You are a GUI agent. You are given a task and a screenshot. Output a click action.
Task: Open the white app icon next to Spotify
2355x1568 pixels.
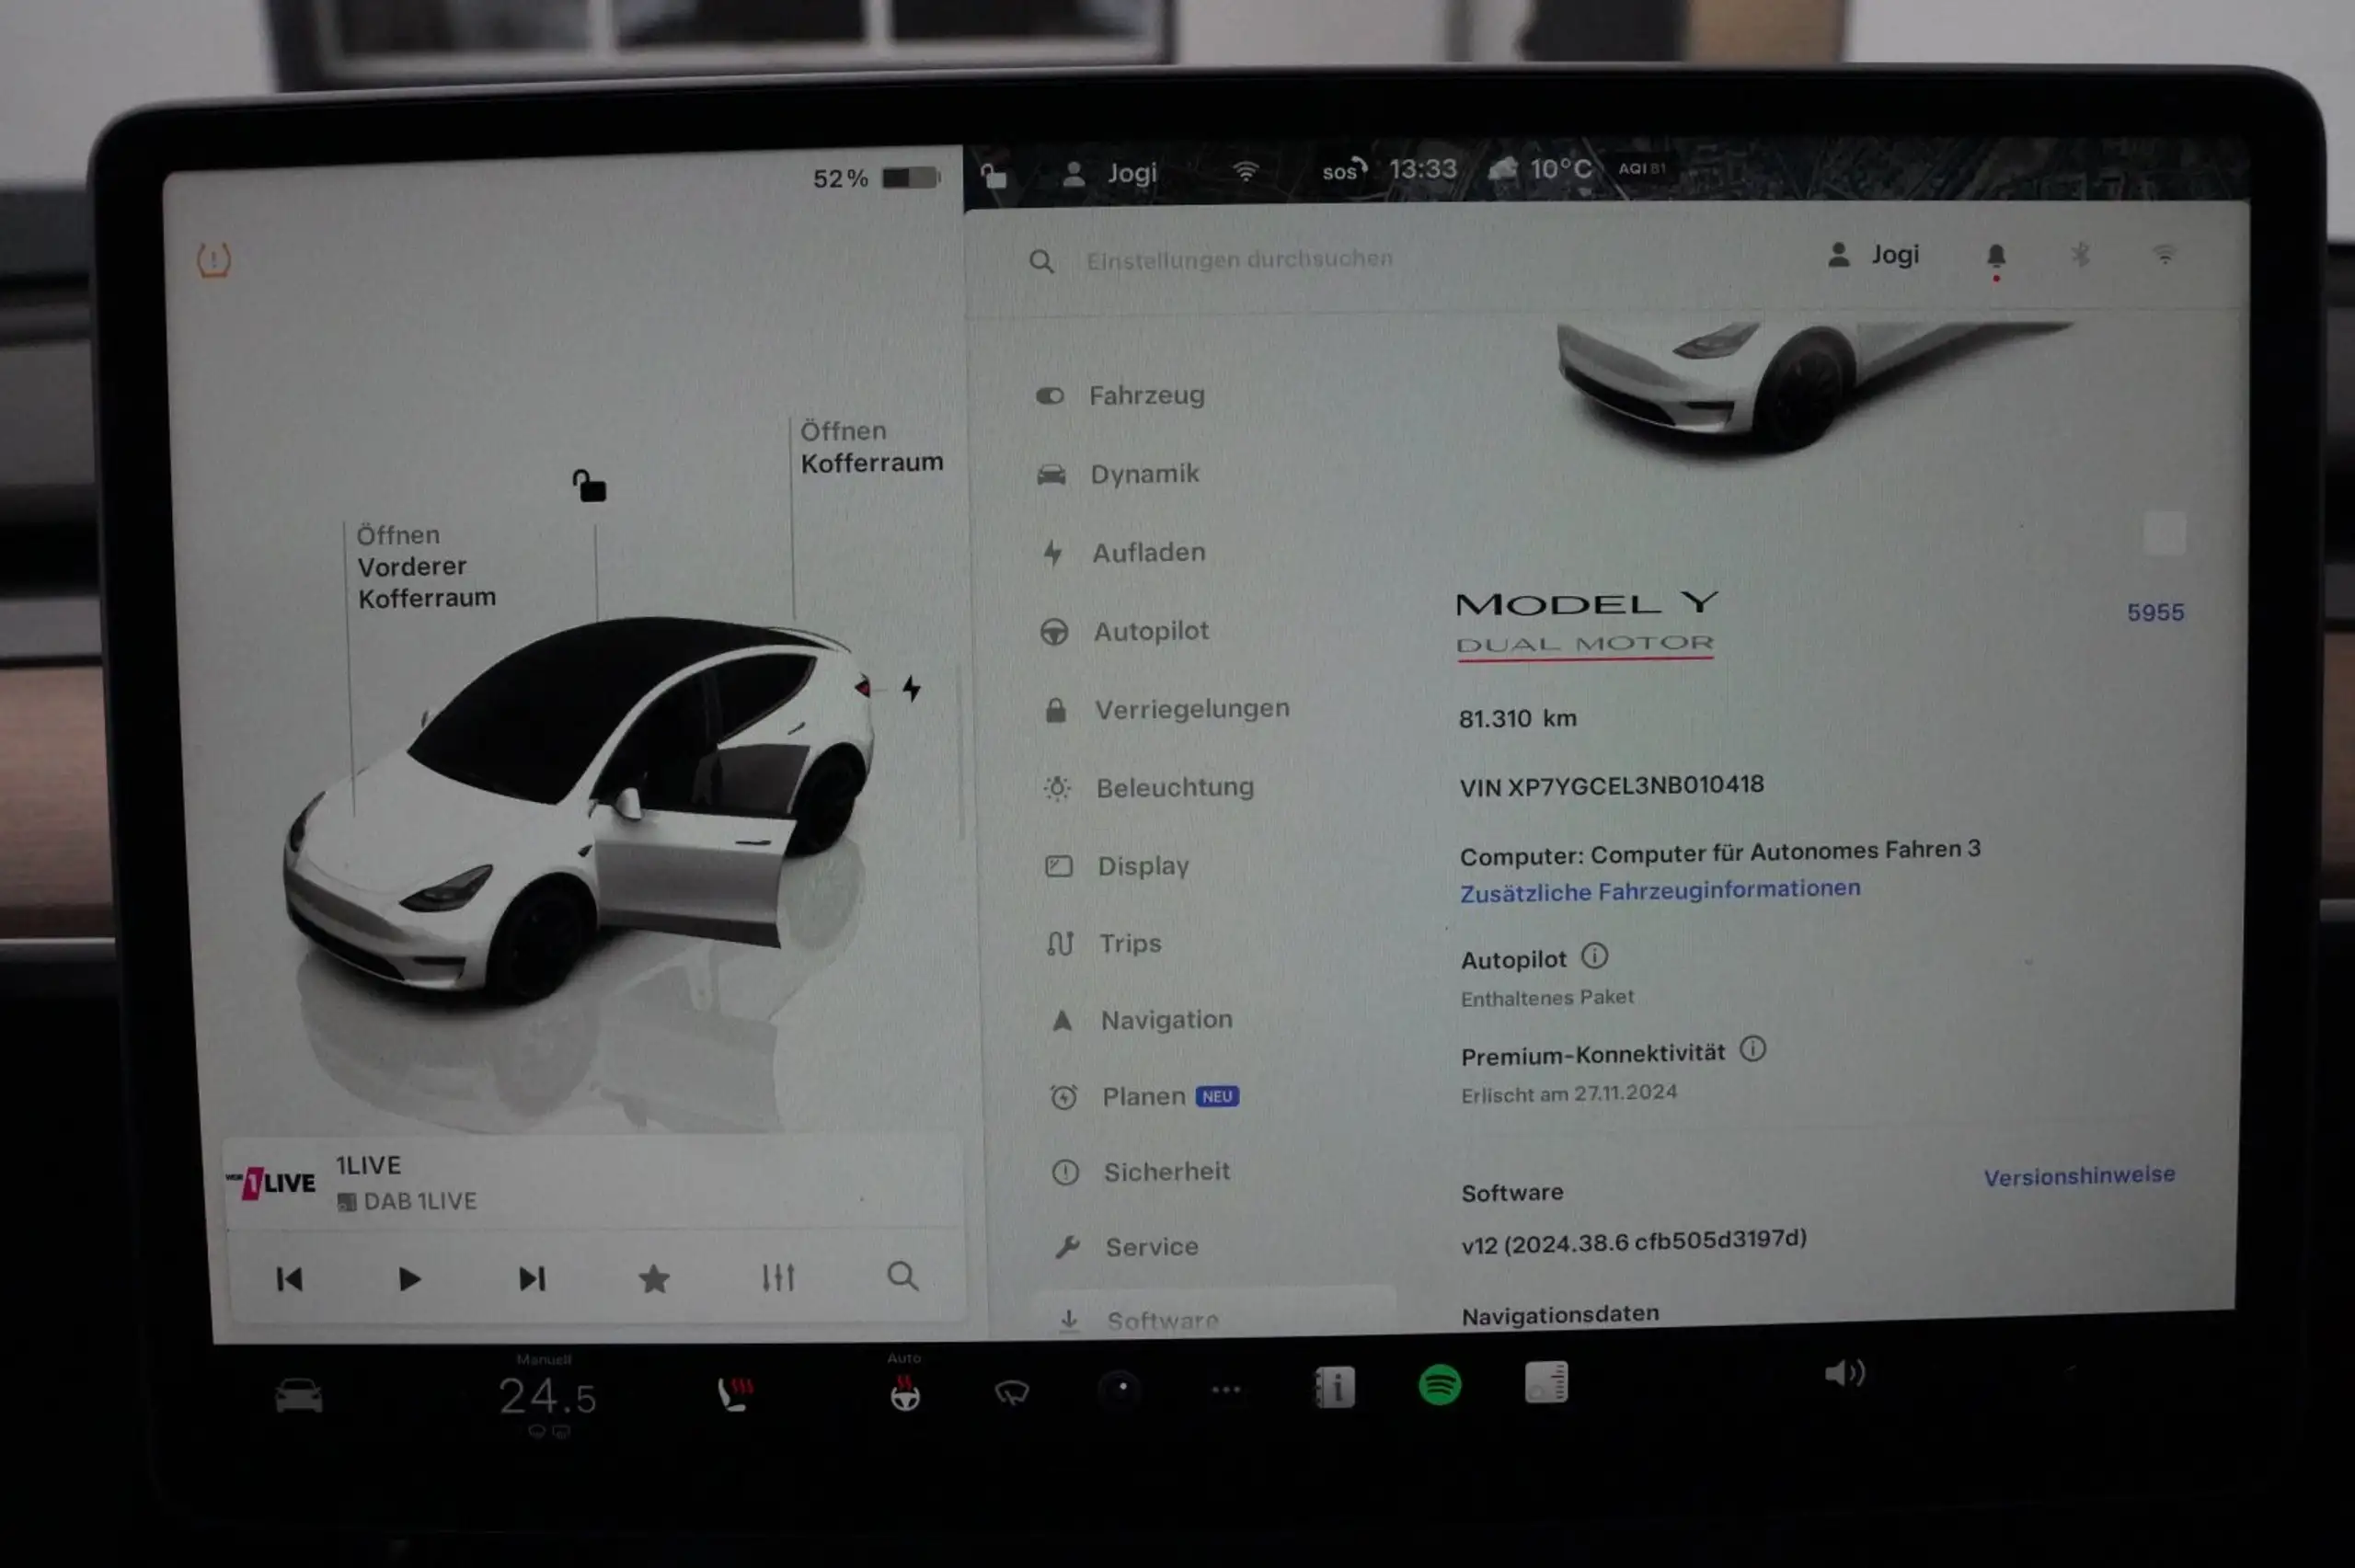[1546, 1383]
